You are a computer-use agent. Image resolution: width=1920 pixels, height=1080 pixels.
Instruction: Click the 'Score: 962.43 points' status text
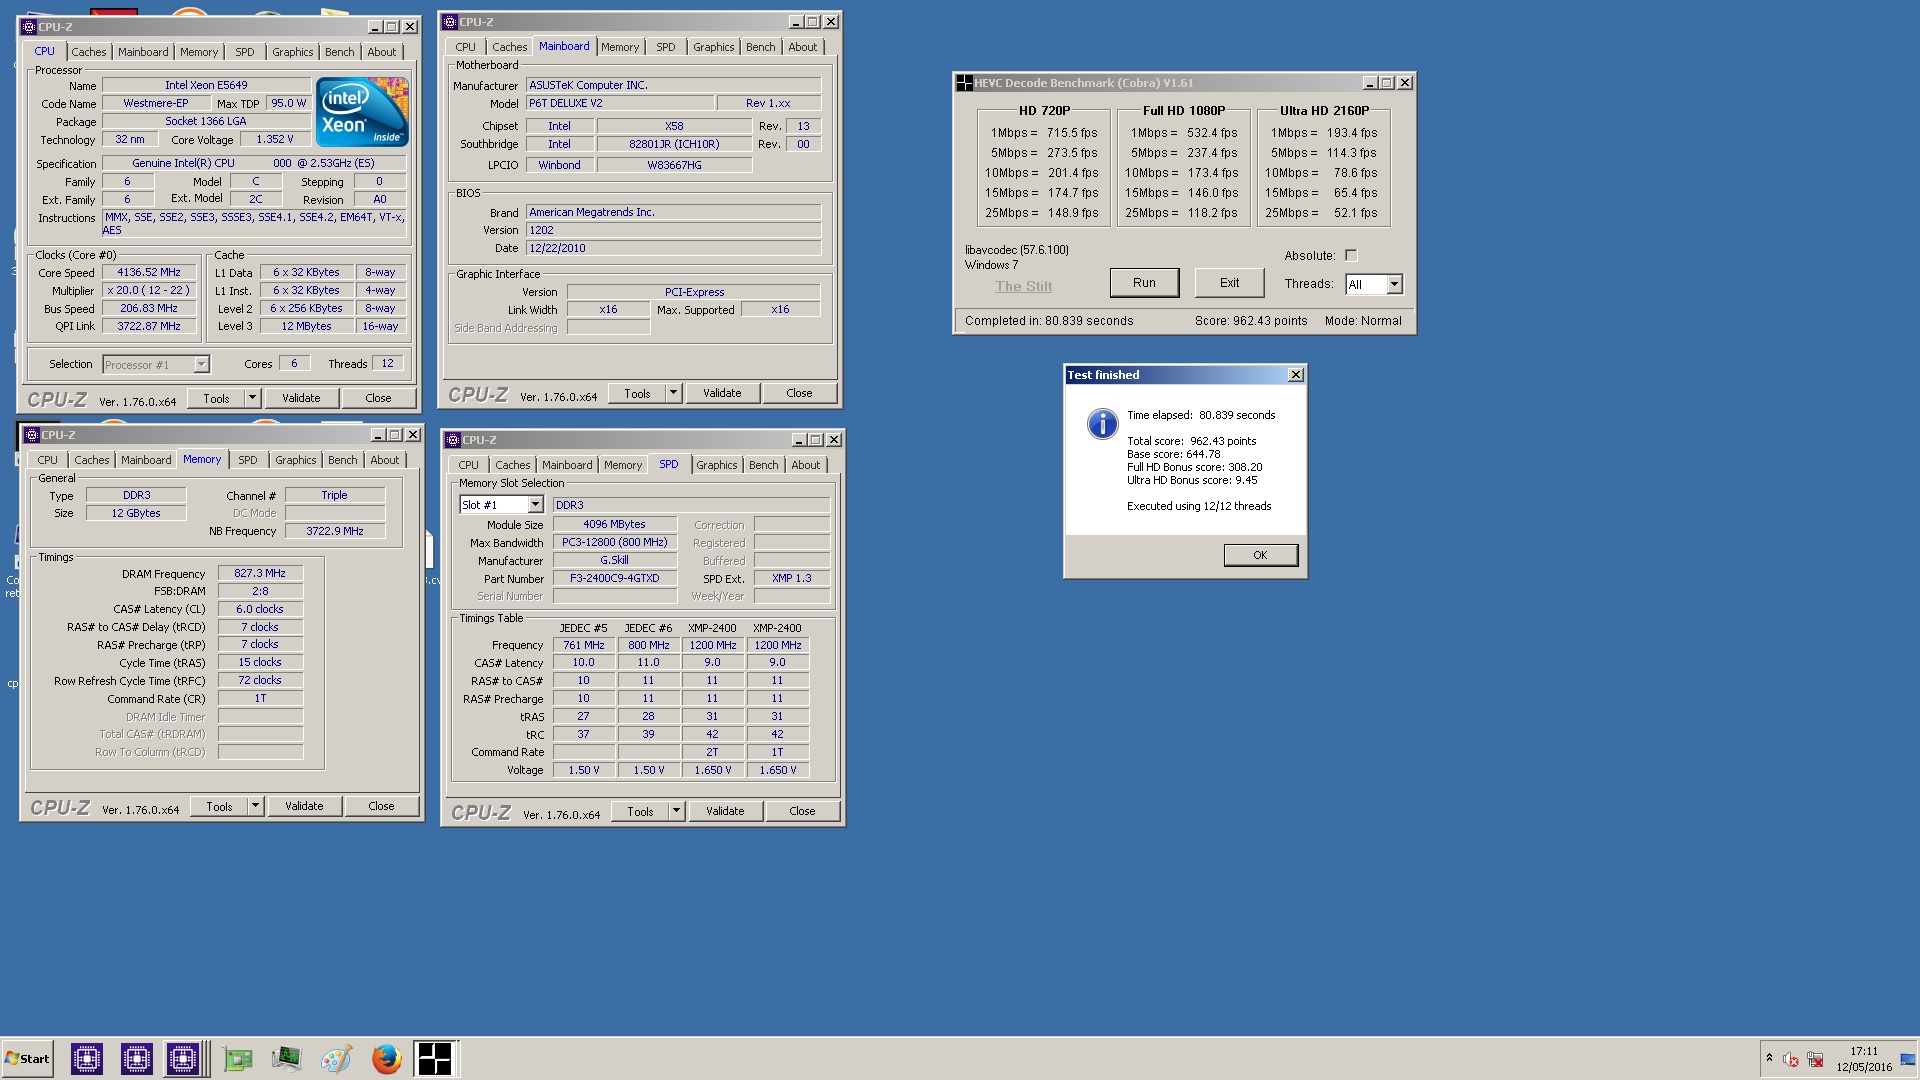coord(1251,321)
